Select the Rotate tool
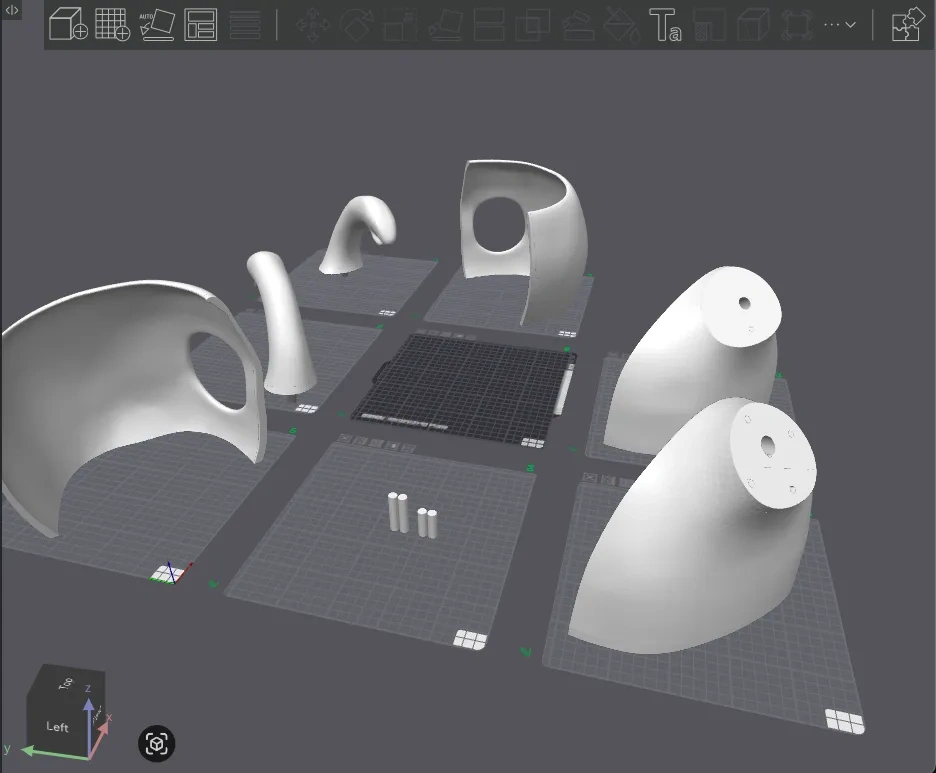Image resolution: width=936 pixels, height=773 pixels. coord(357,25)
